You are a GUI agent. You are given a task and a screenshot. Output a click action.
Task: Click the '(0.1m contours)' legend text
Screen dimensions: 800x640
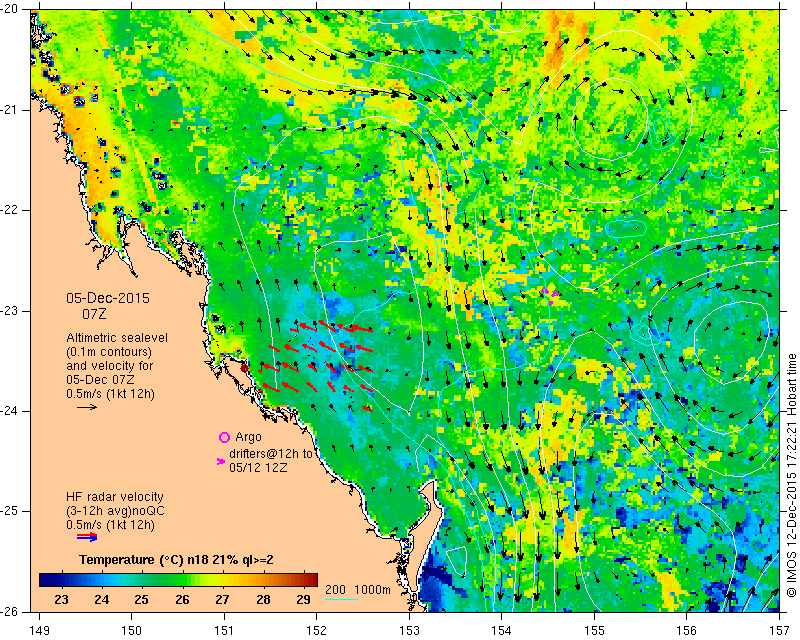coord(109,352)
